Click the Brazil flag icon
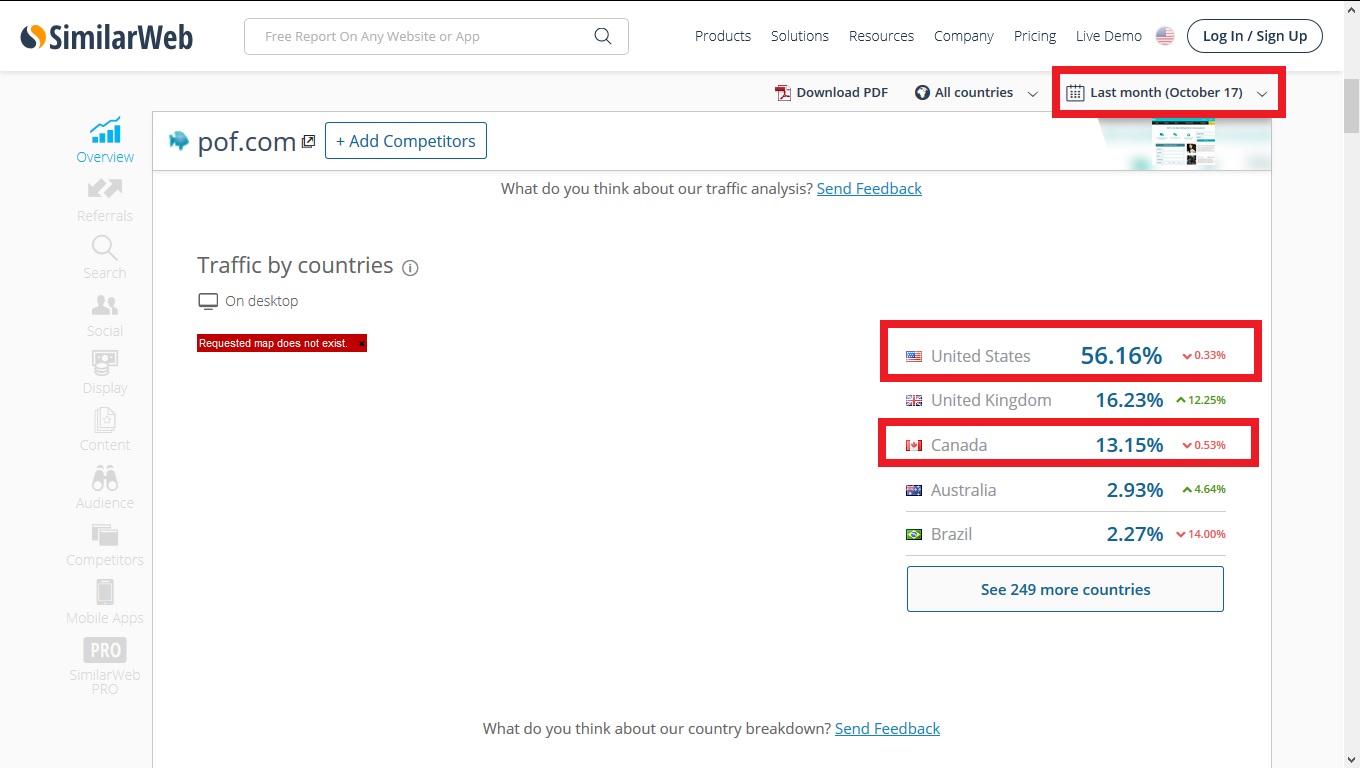The height and width of the screenshot is (768, 1360). (914, 534)
